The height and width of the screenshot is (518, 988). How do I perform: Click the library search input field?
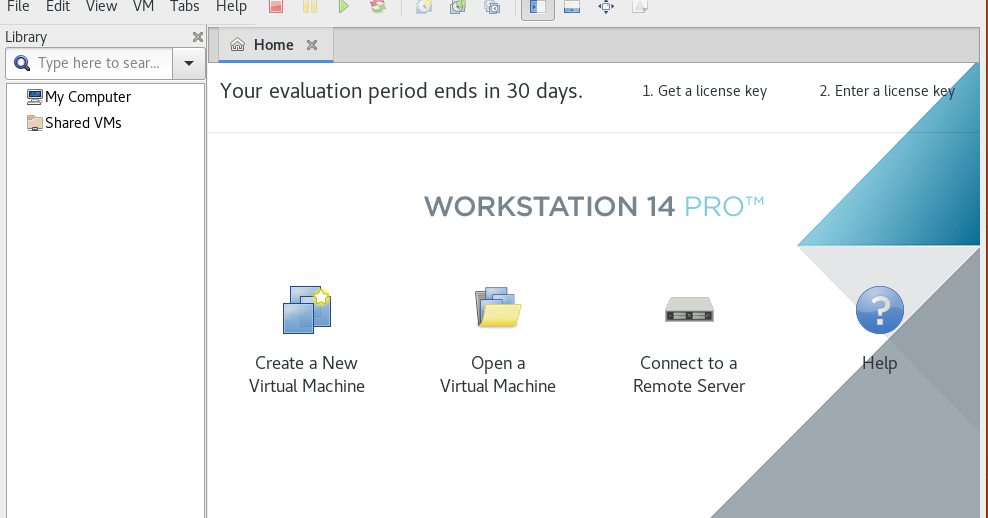89,63
